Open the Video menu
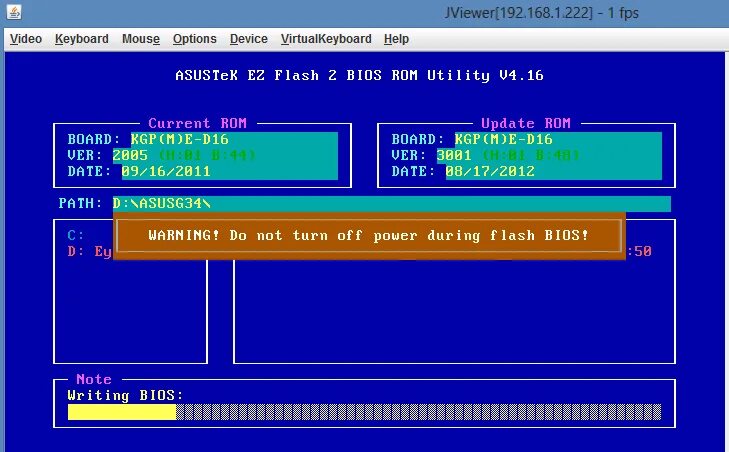 tap(26, 39)
